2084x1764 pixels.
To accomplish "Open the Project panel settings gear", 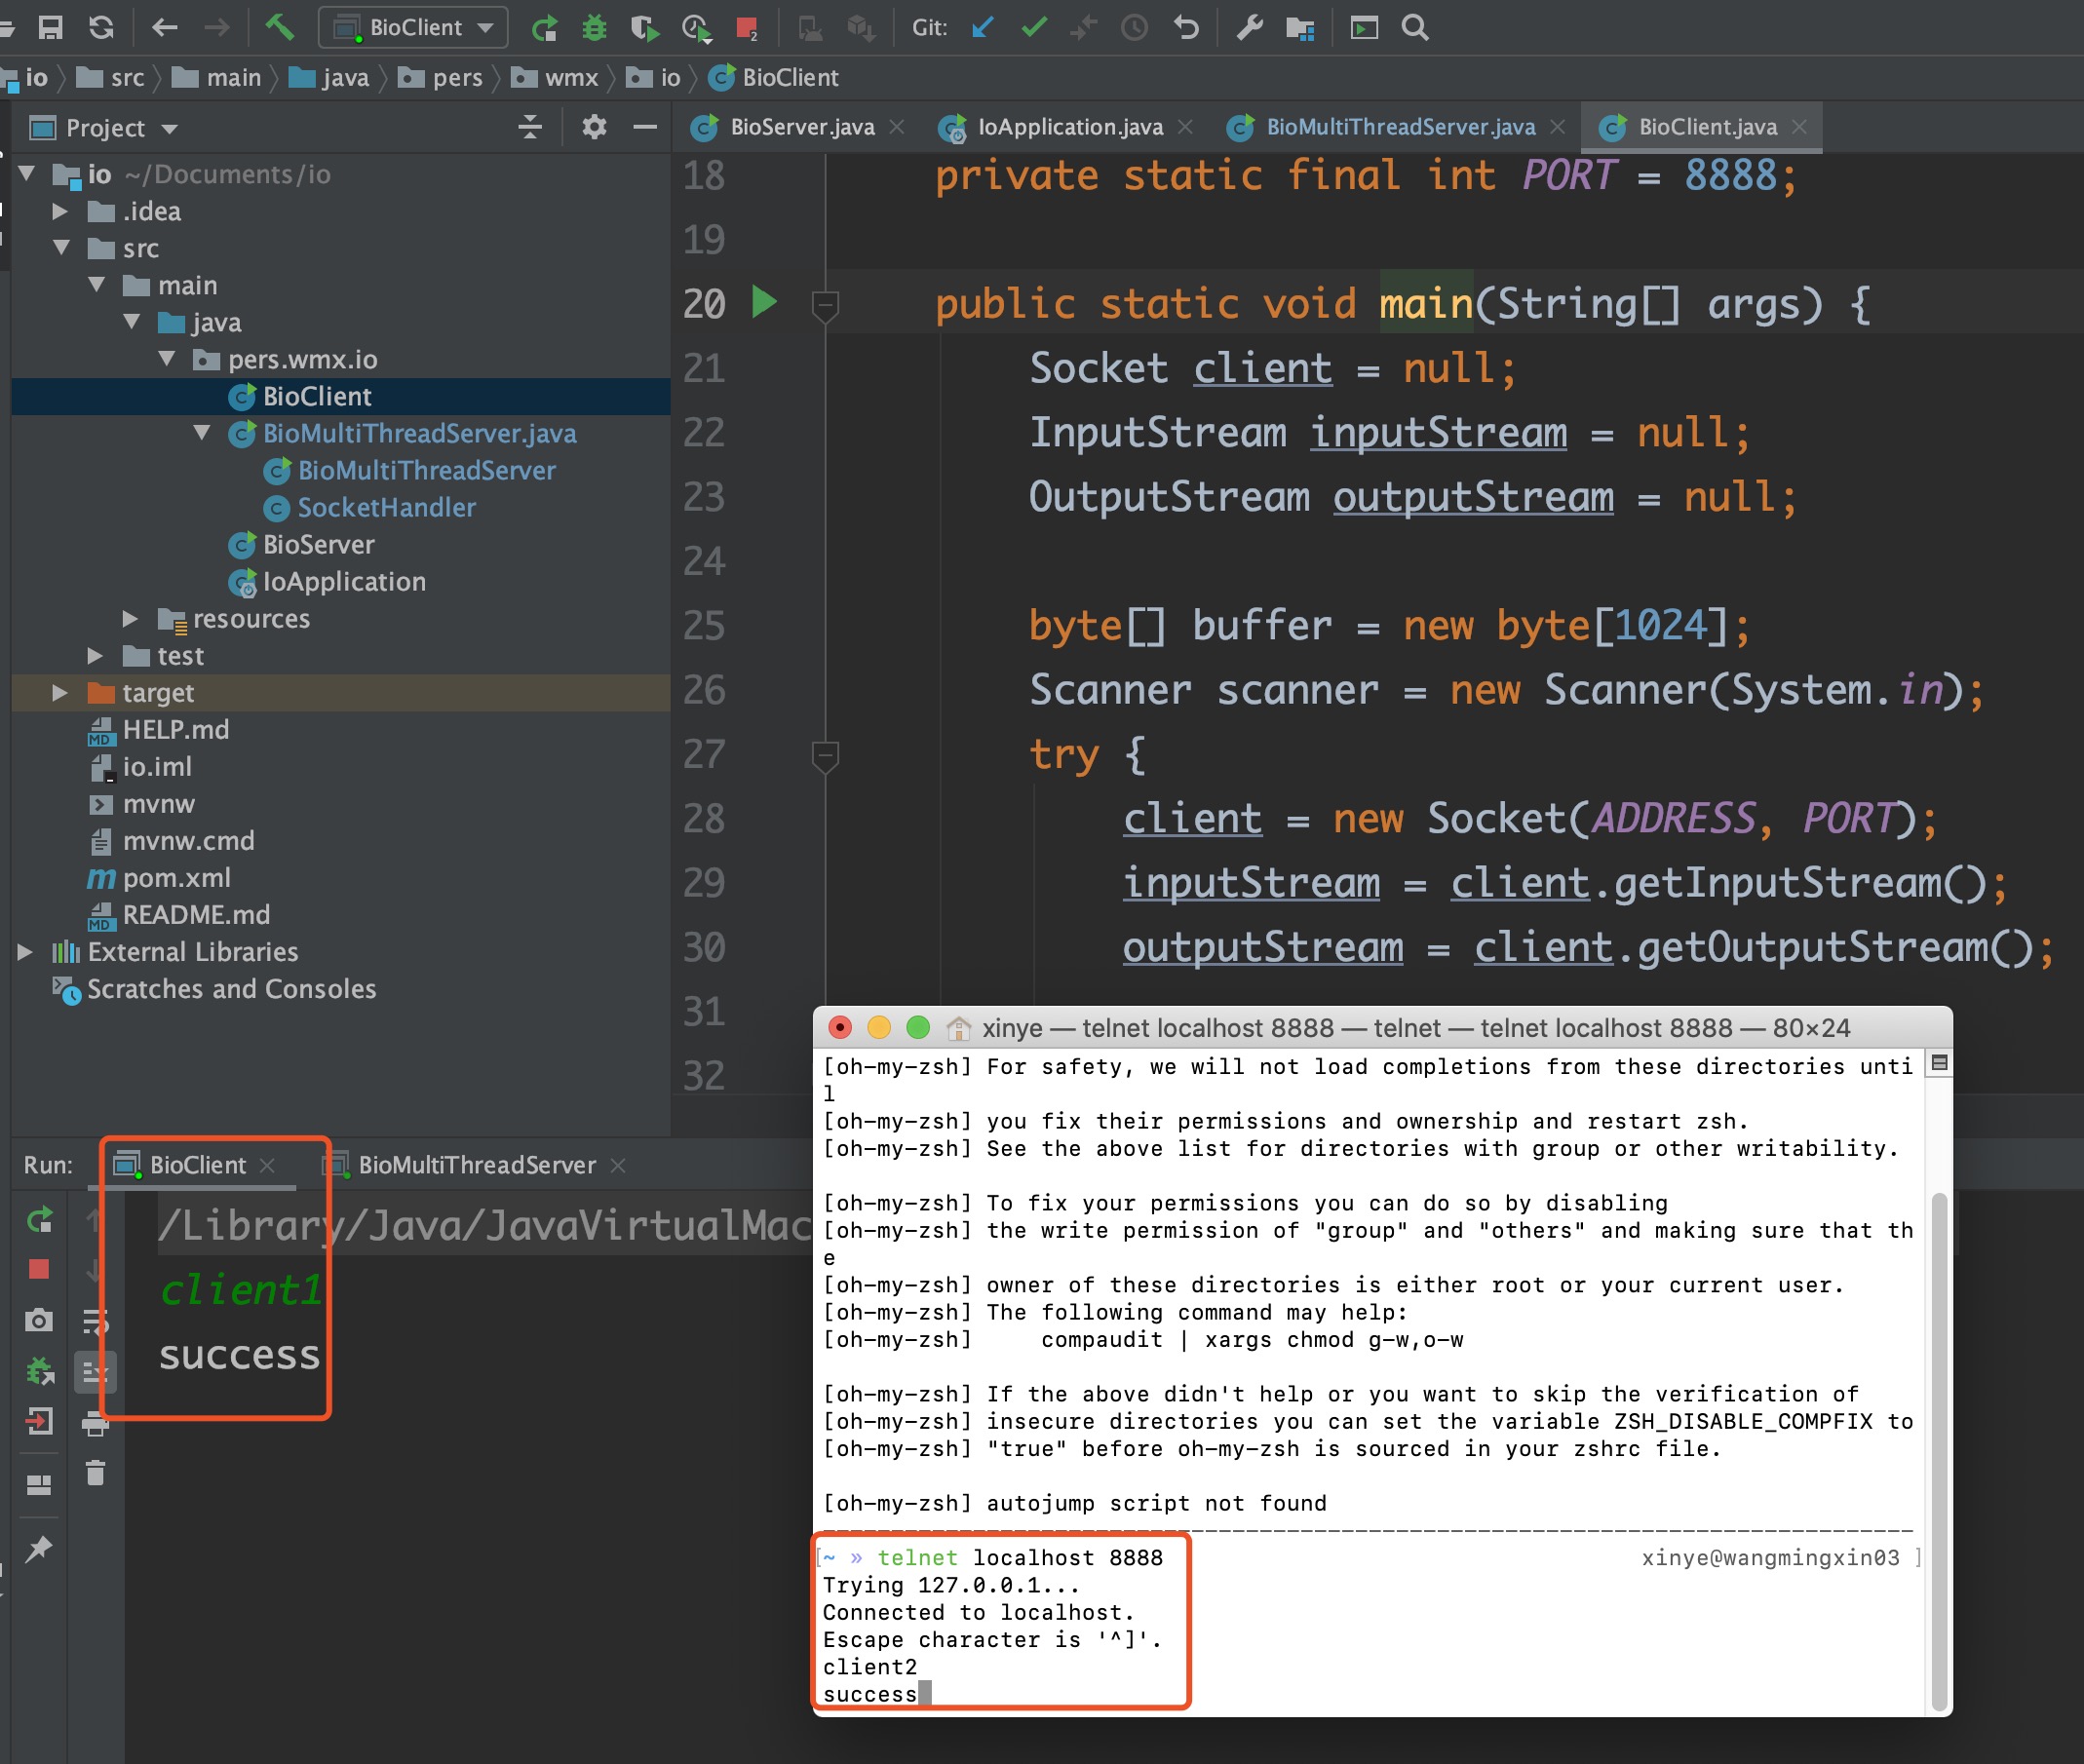I will [594, 128].
